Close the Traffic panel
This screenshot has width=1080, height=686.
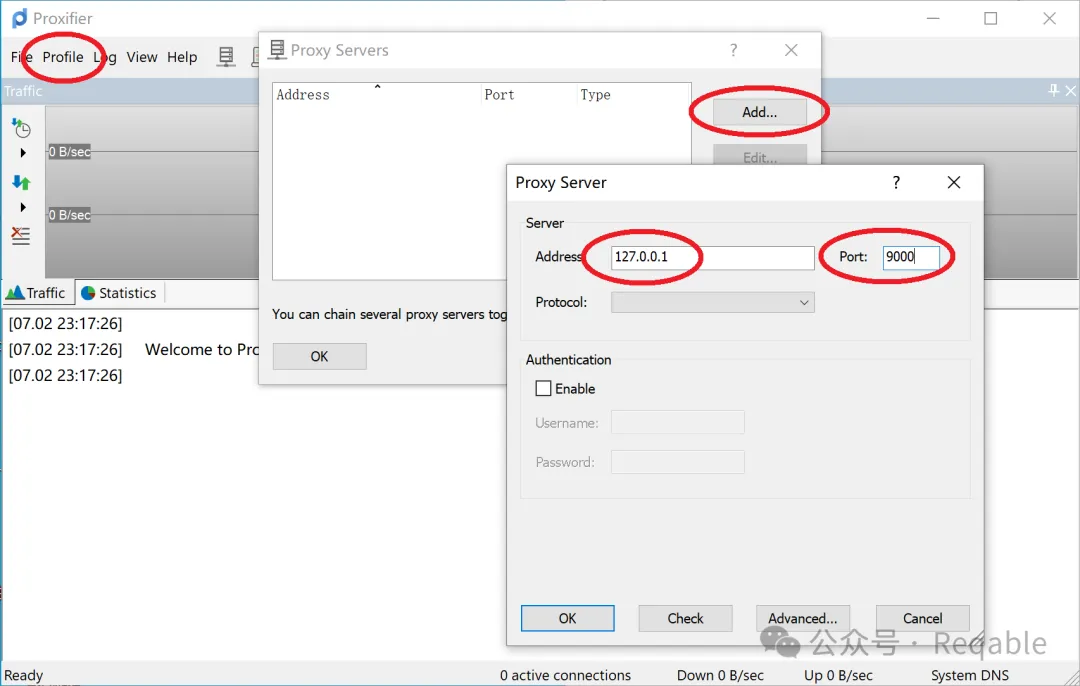coord(1070,90)
